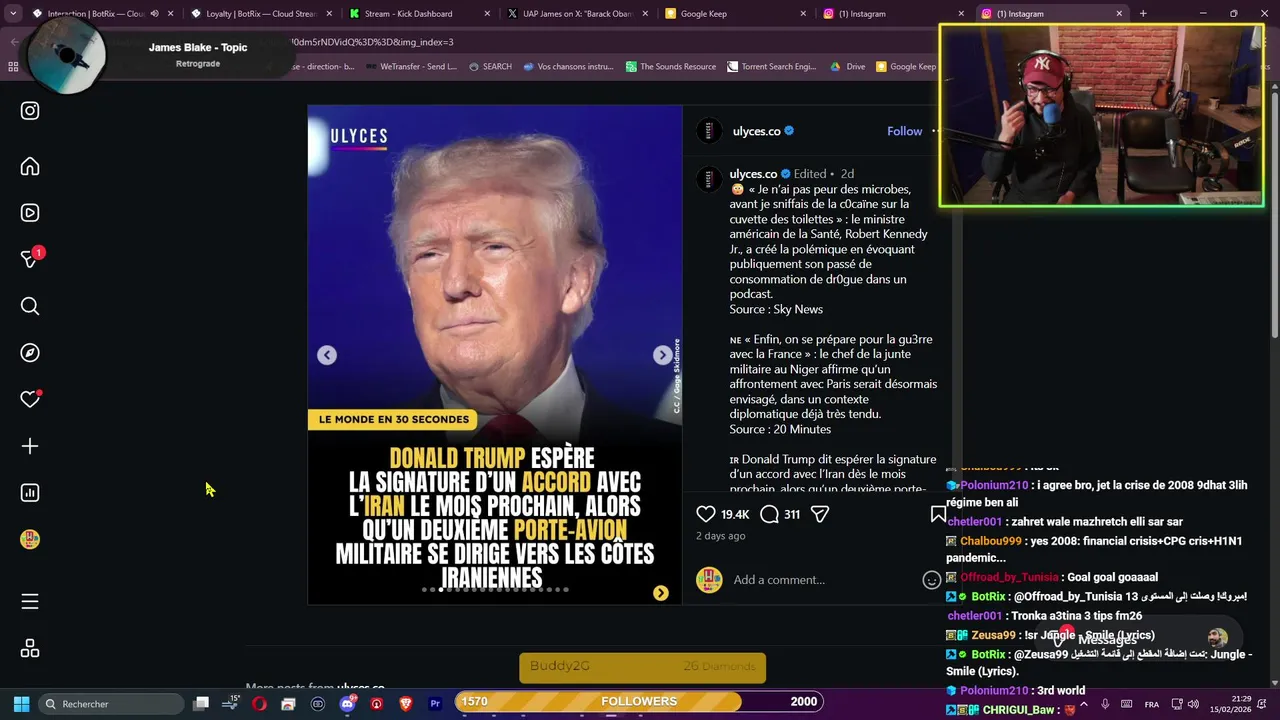Open profile avatar in Instagram sidebar
The height and width of the screenshot is (720, 1280).
pos(30,540)
